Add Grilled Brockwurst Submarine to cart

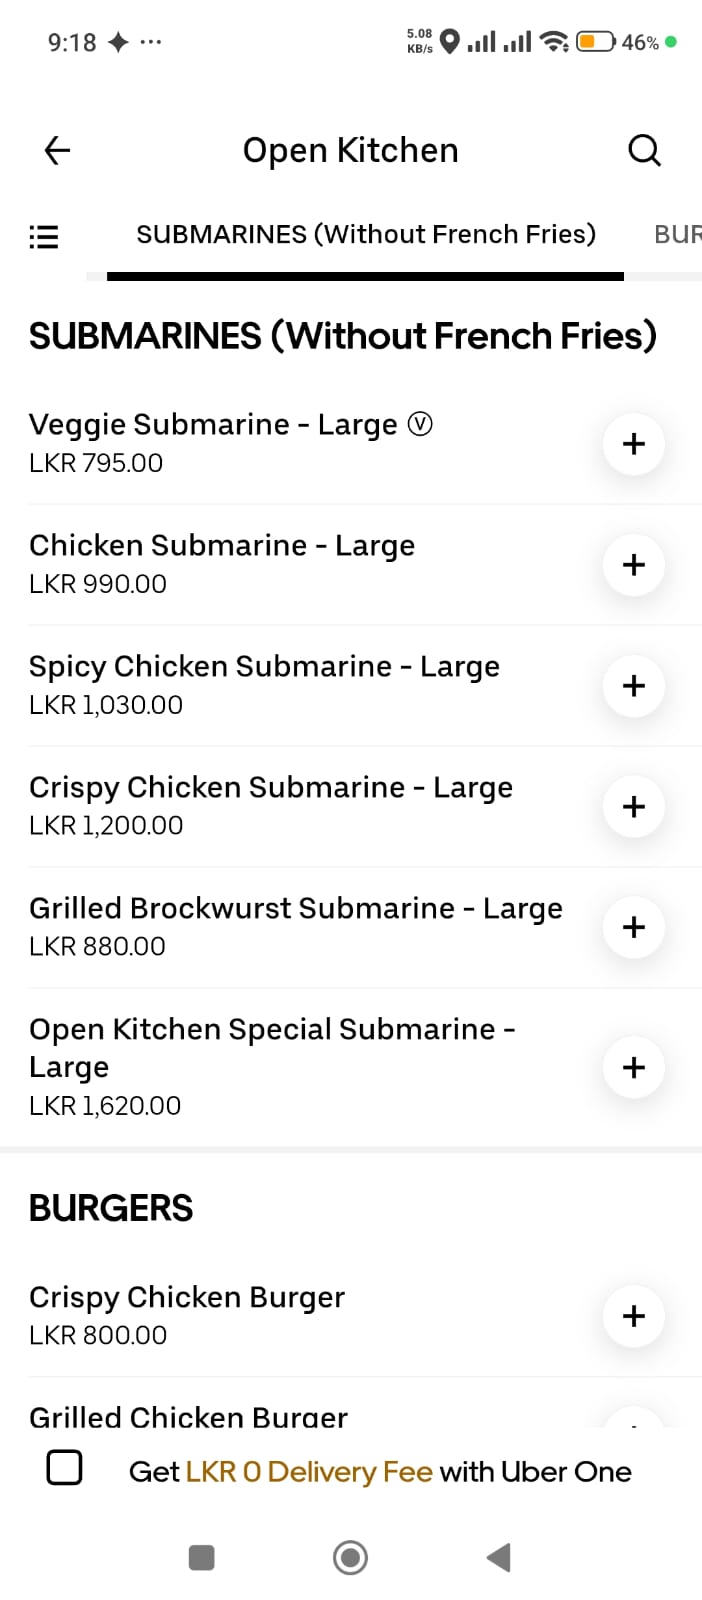(x=634, y=928)
